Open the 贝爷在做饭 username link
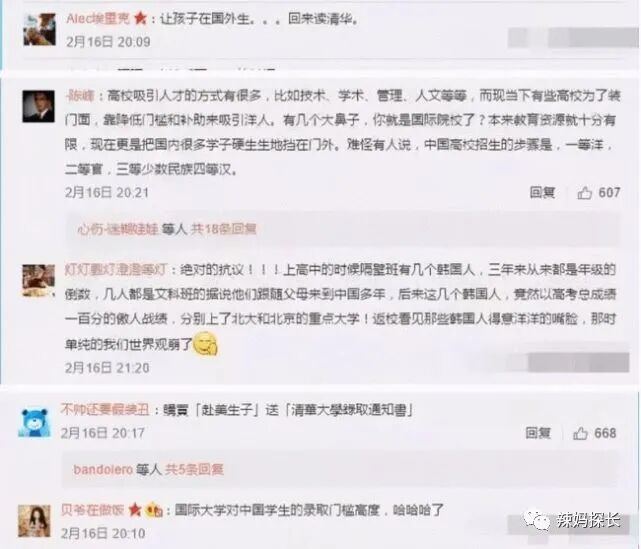 coord(93,510)
